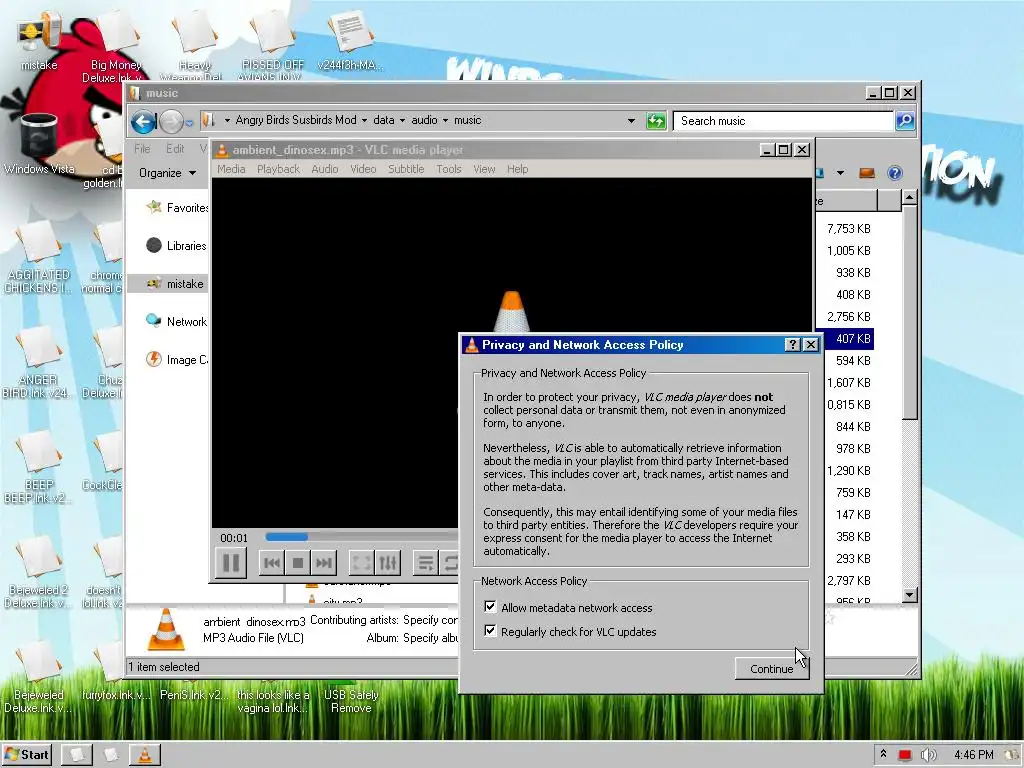
Task: Click the Explorer forward arrow
Action: 171,121
